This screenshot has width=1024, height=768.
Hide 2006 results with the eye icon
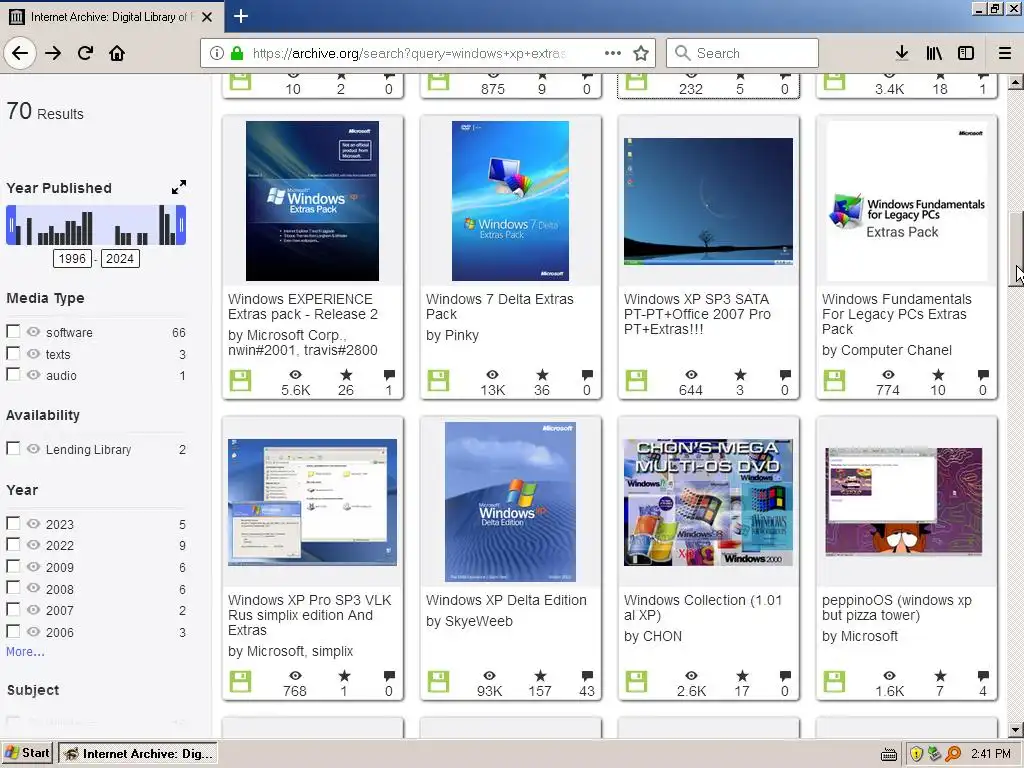(x=33, y=632)
